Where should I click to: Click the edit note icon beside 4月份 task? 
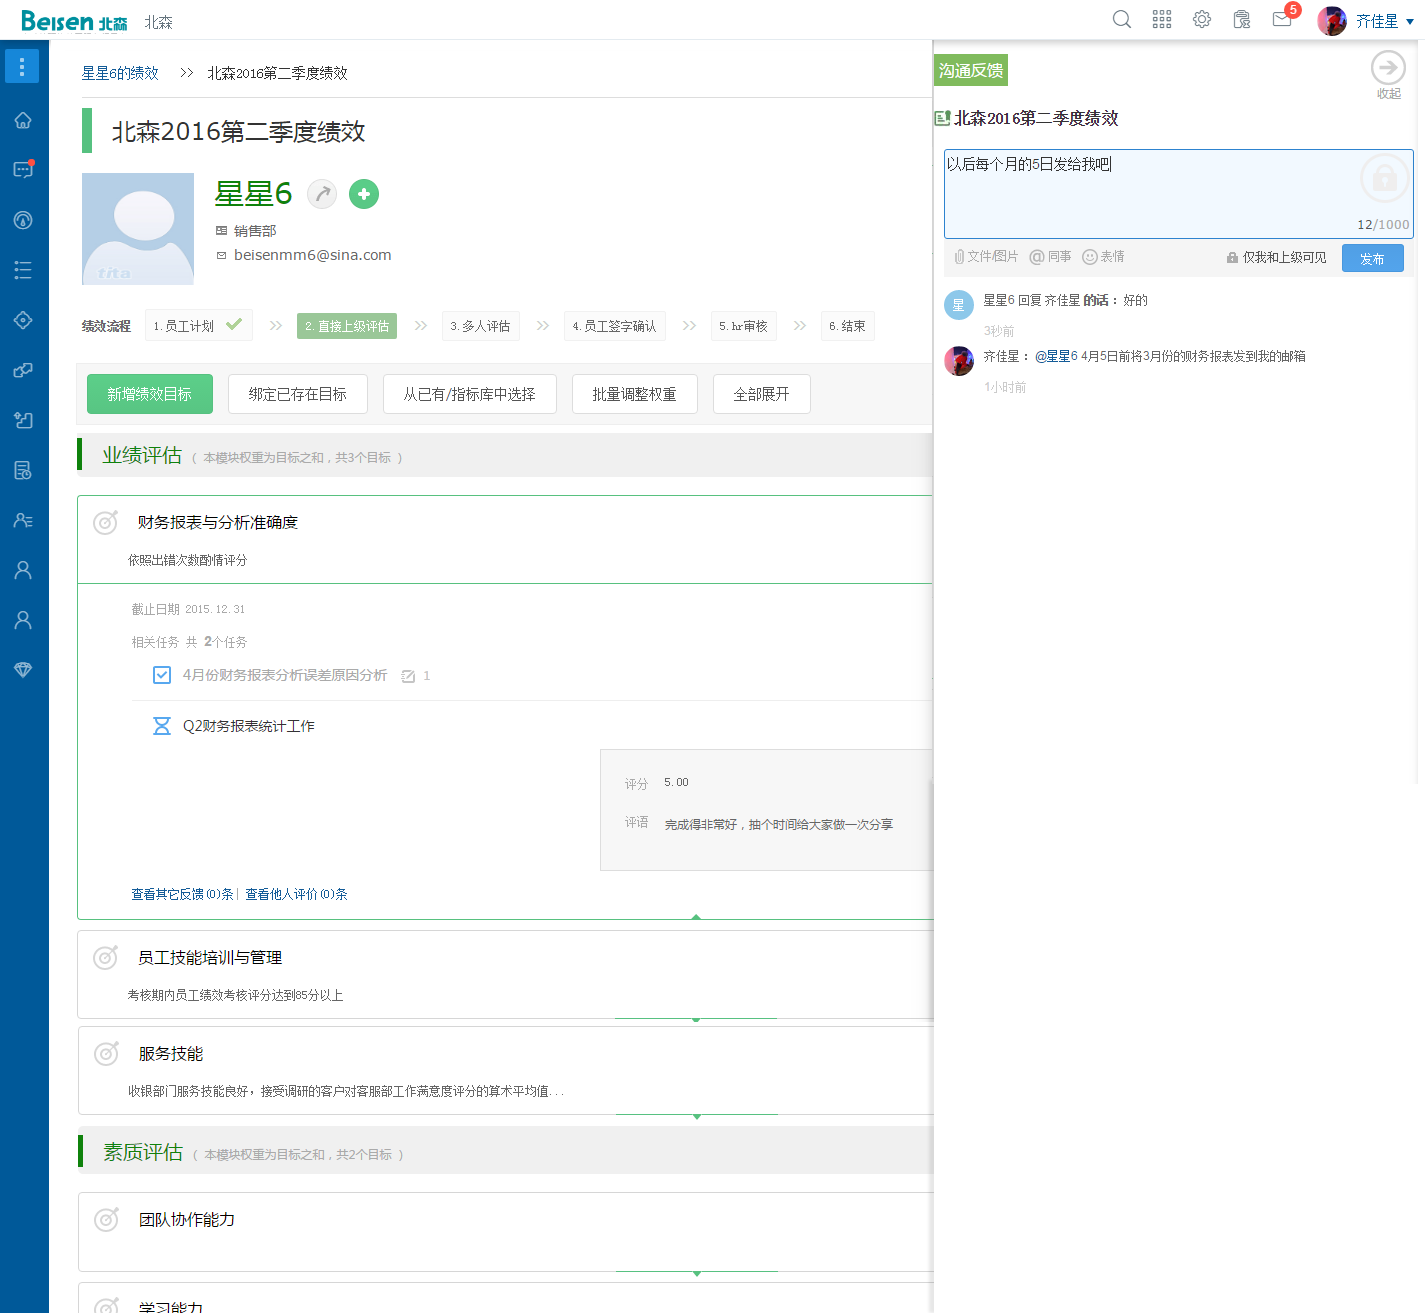click(408, 676)
